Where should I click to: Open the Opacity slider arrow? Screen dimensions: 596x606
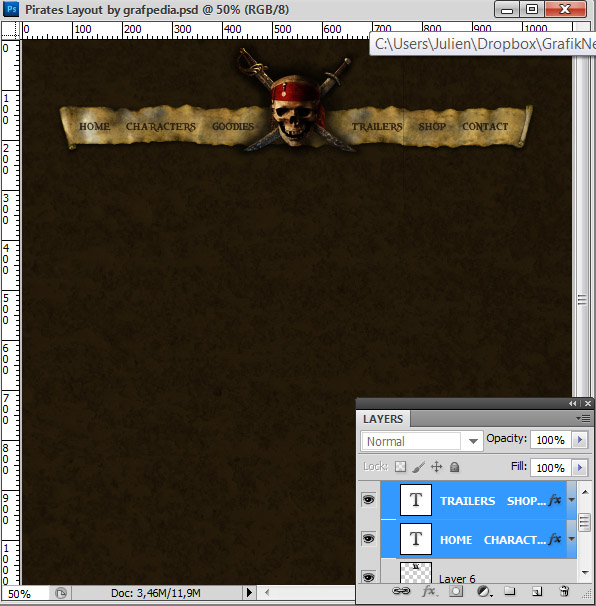580,440
